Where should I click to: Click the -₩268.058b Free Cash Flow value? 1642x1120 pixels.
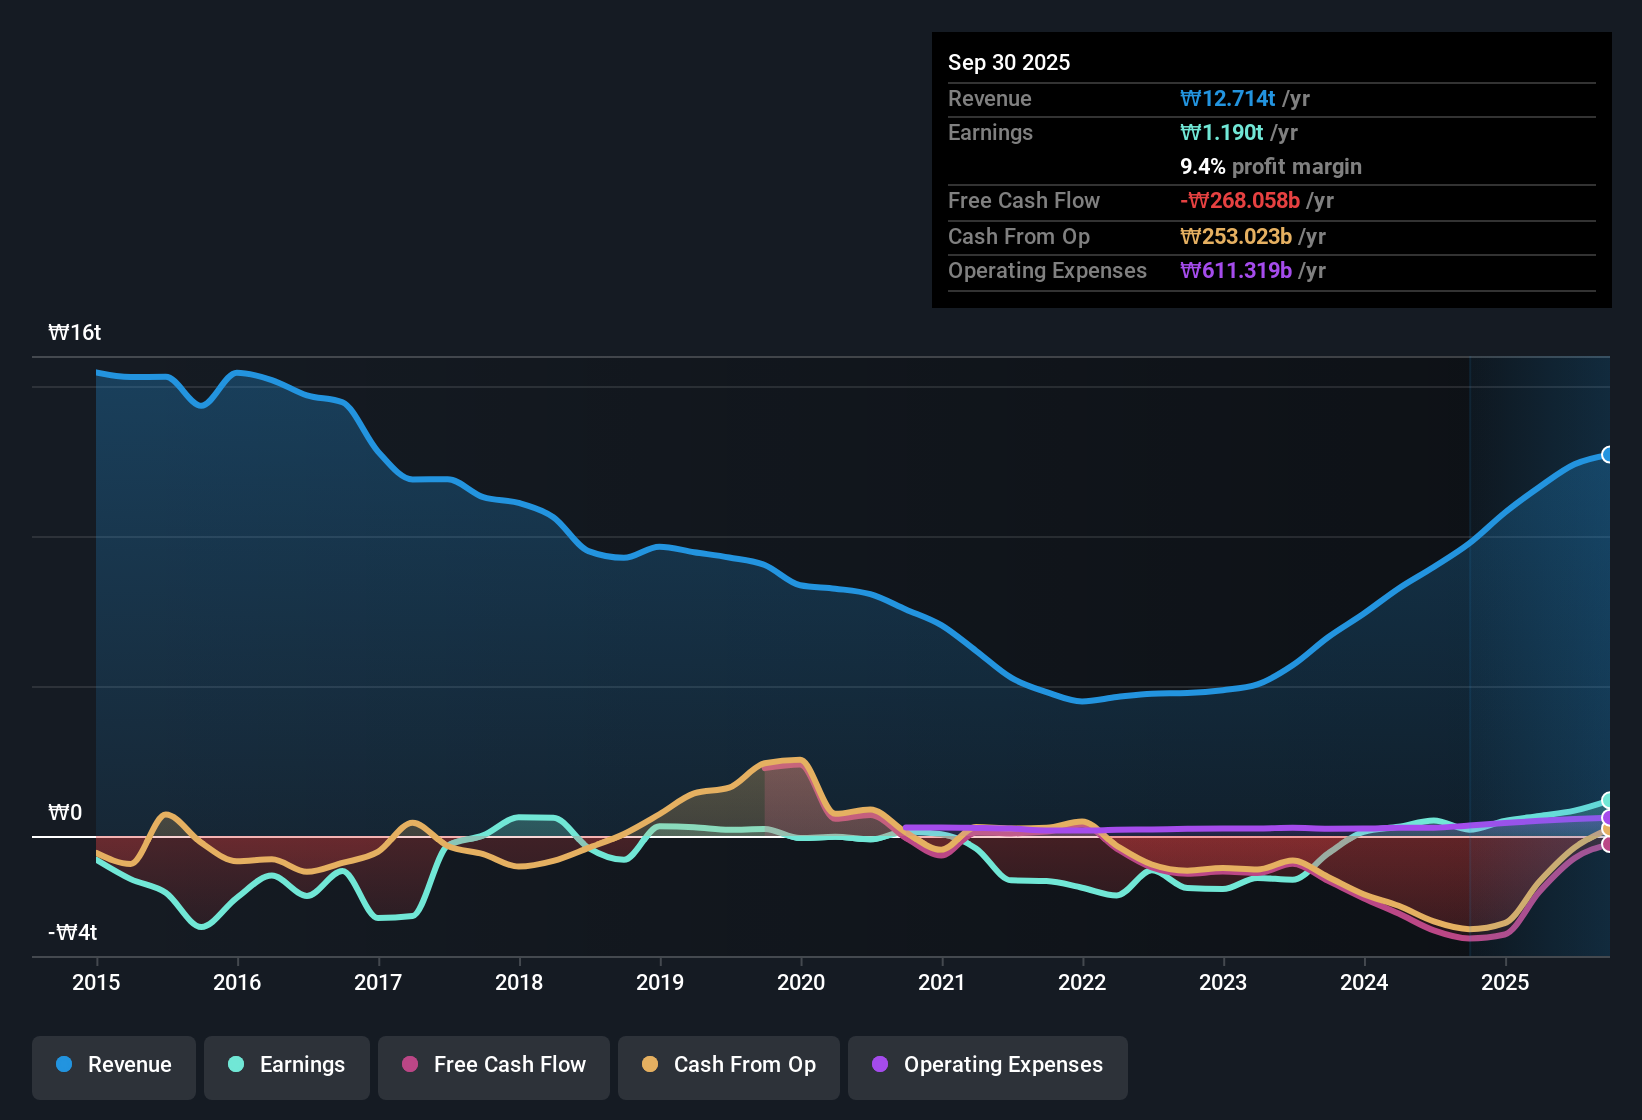1242,200
